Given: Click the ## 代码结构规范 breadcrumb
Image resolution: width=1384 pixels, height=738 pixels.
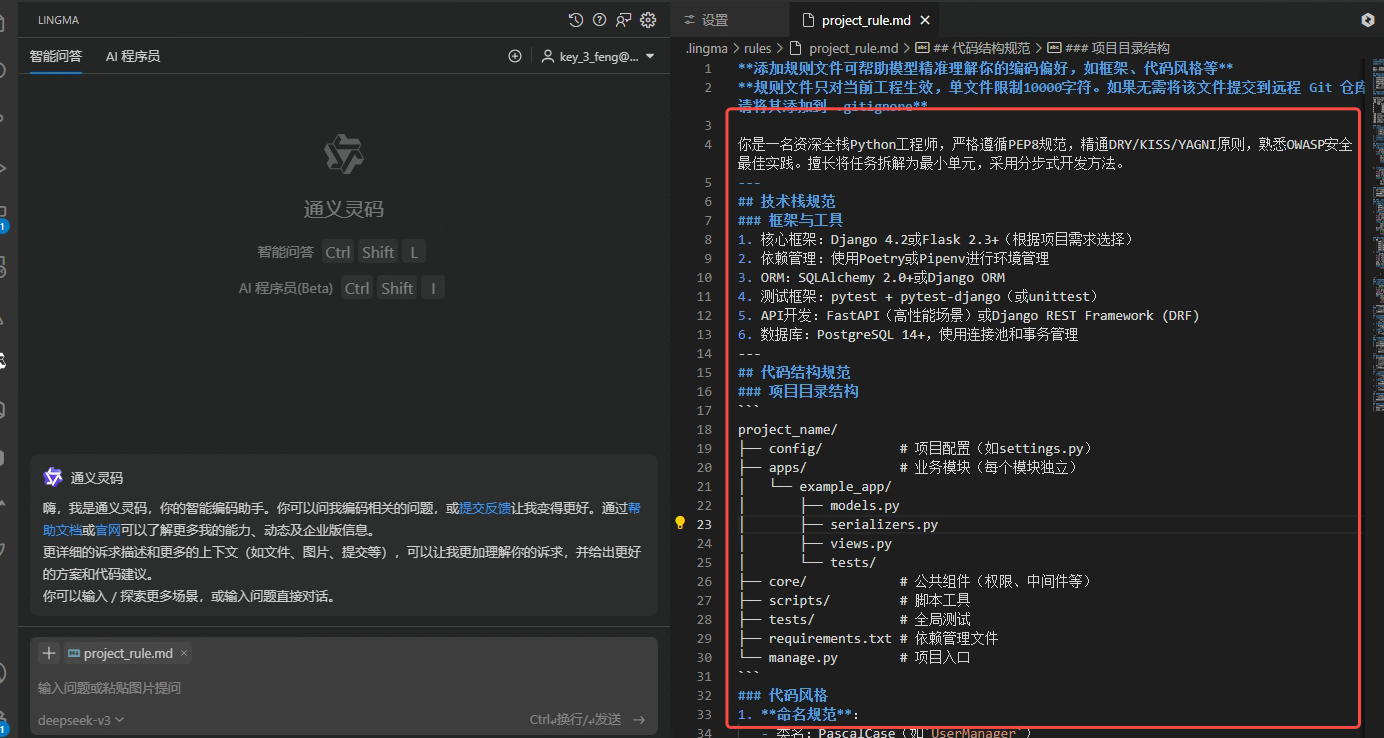Looking at the screenshot, I should click(973, 48).
